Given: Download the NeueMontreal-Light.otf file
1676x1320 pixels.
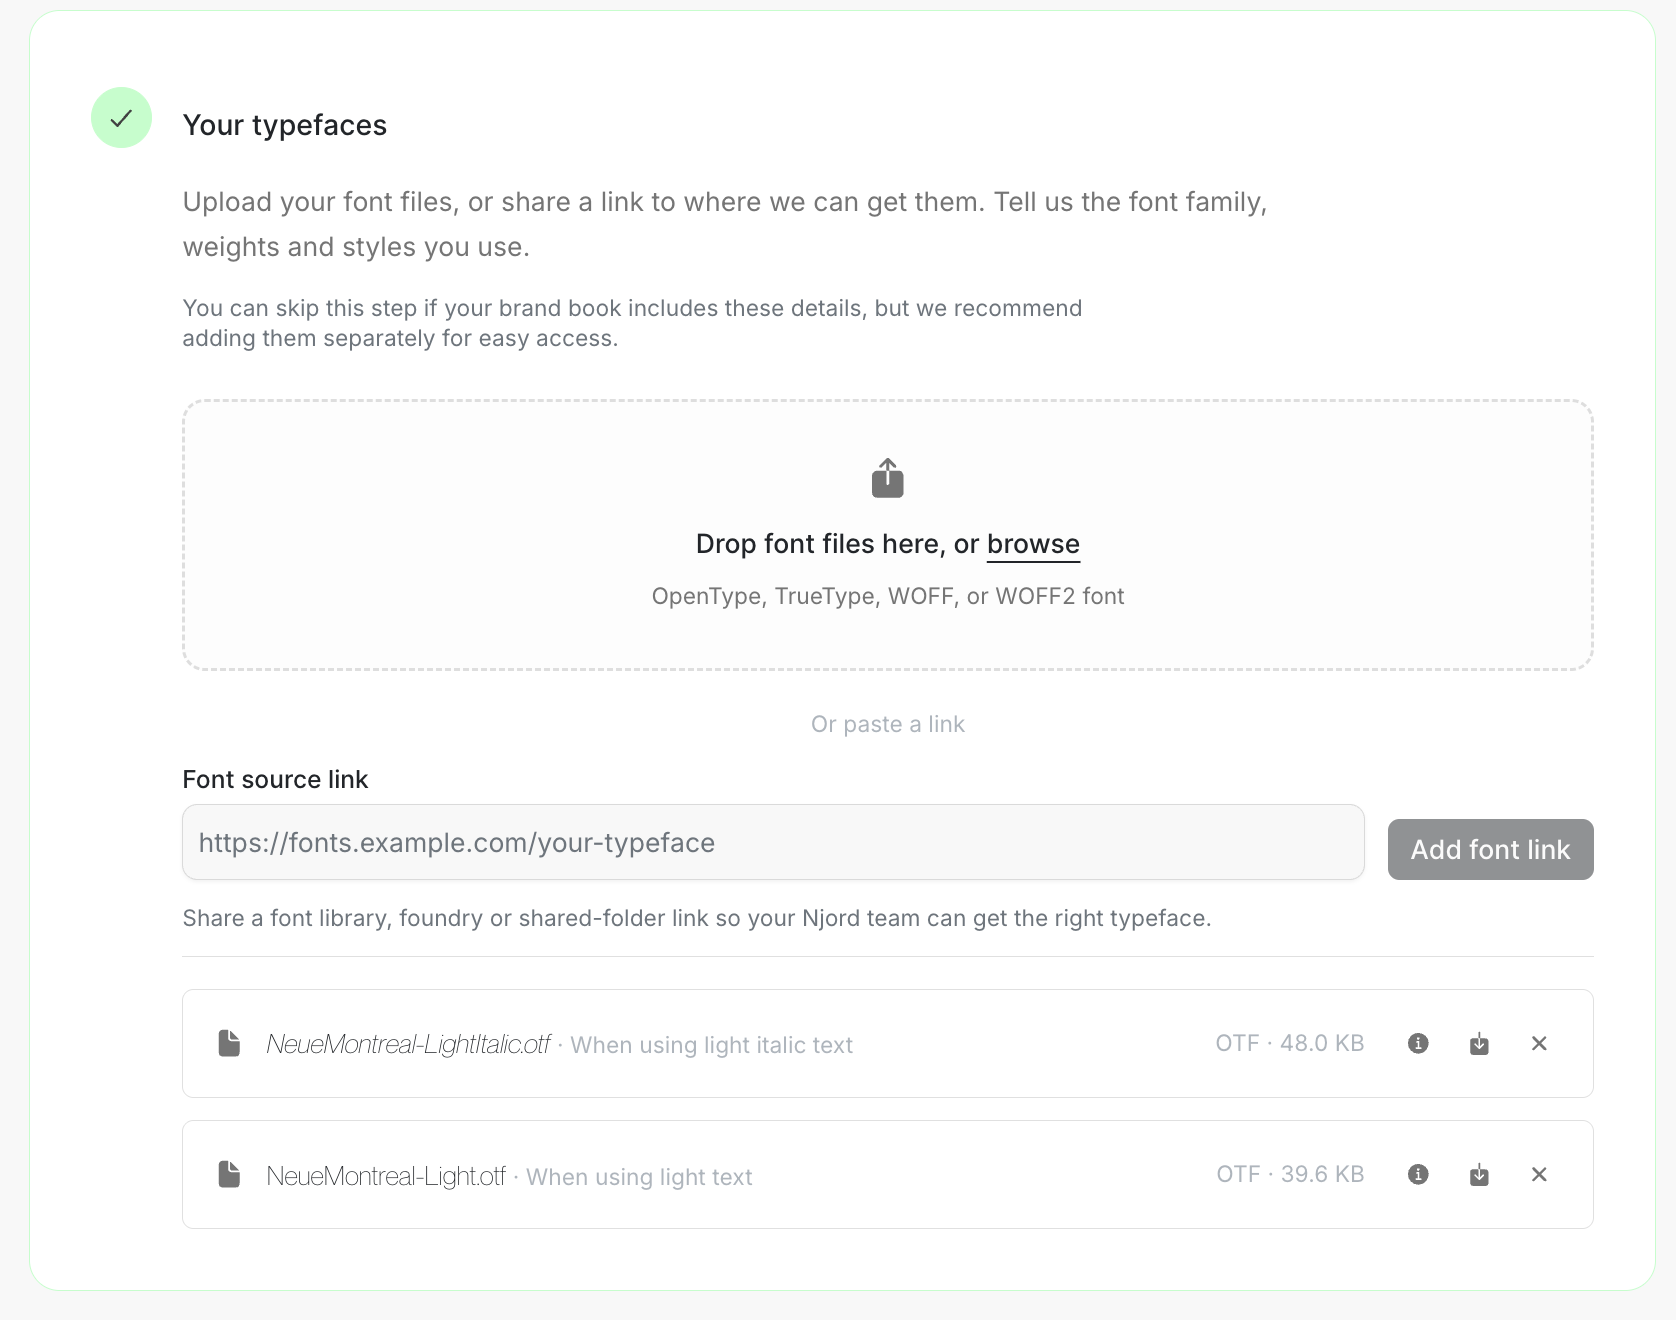Looking at the screenshot, I should click(1479, 1175).
